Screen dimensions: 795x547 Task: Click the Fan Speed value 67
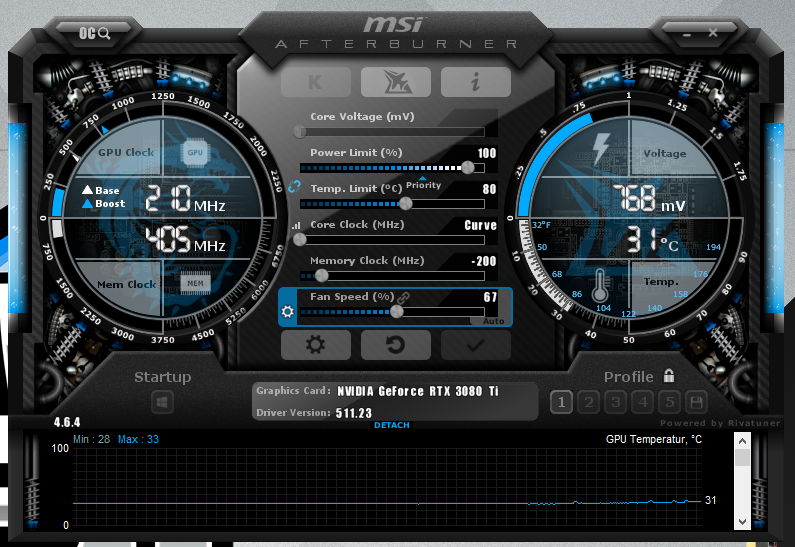coord(490,297)
